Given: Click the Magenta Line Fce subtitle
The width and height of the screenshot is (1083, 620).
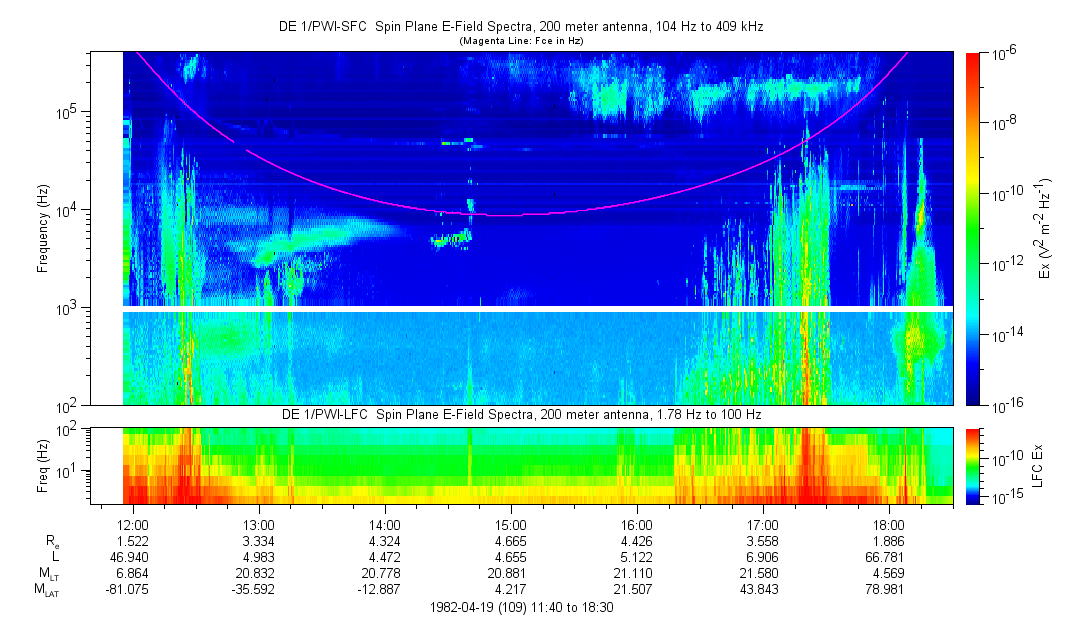Looking at the screenshot, I should [520, 41].
